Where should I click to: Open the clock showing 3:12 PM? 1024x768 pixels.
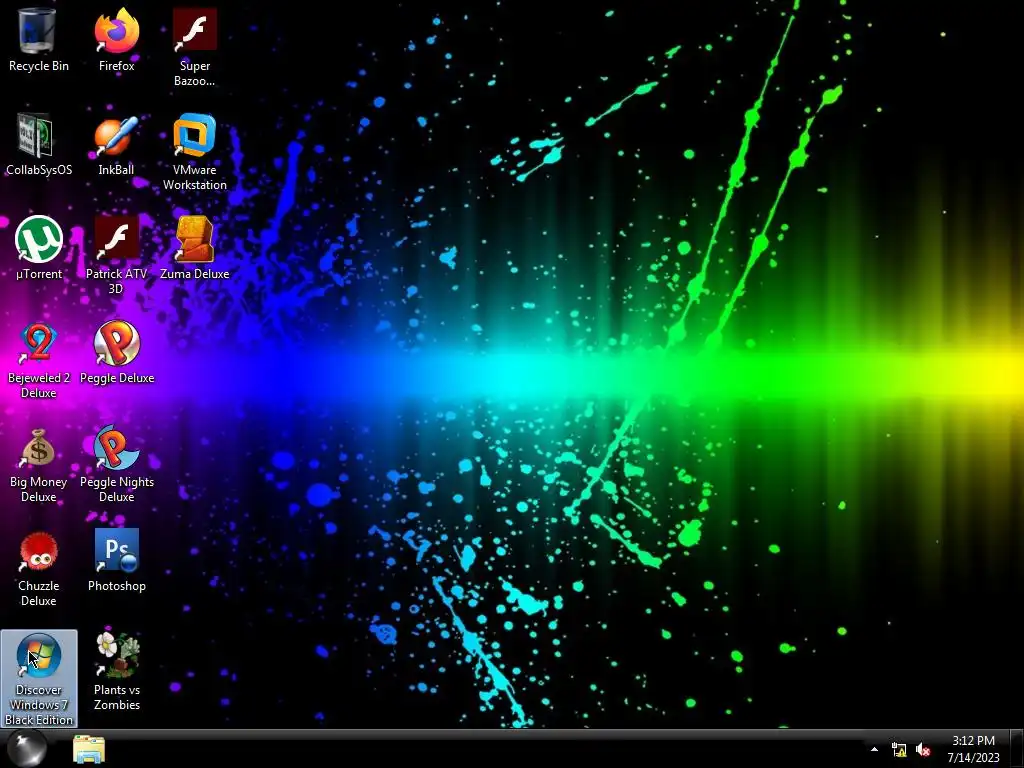[973, 749]
